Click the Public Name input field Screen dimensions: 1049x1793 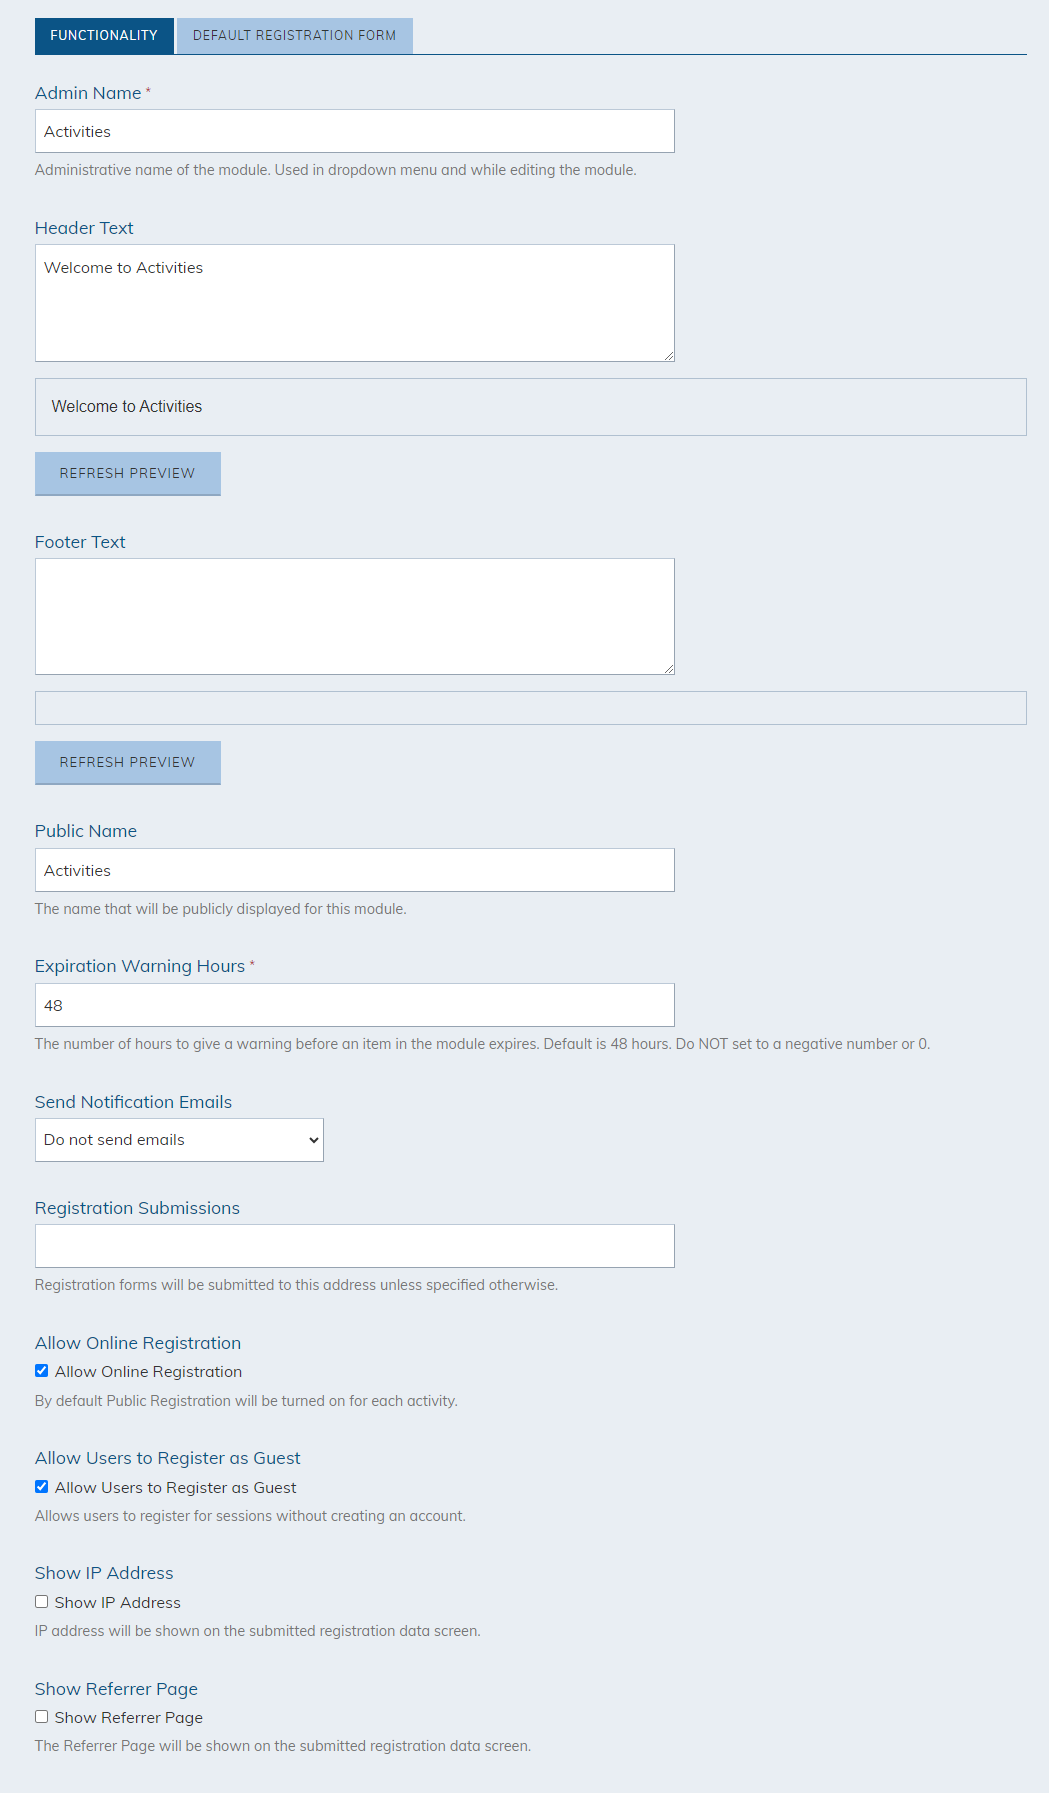(355, 870)
